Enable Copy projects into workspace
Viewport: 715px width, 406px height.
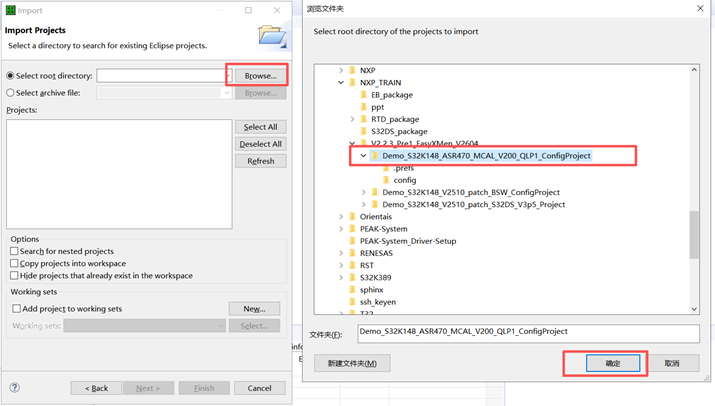pyautogui.click(x=14, y=263)
